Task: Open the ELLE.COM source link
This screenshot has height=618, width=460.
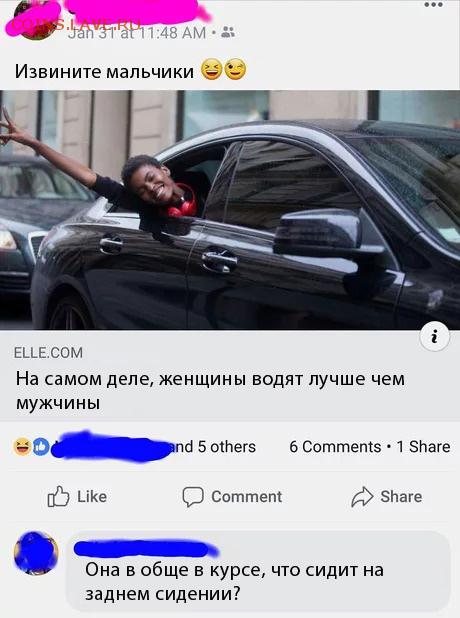Action: 48,352
